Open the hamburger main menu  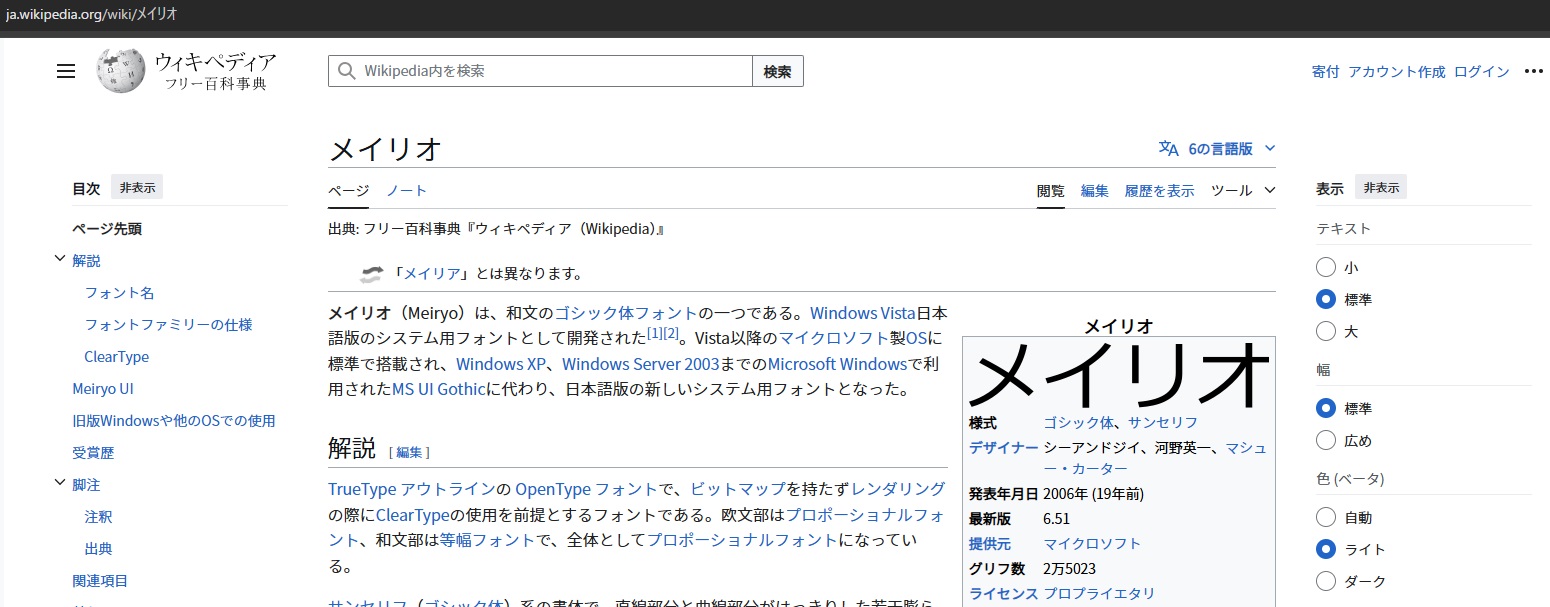pyautogui.click(x=66, y=71)
